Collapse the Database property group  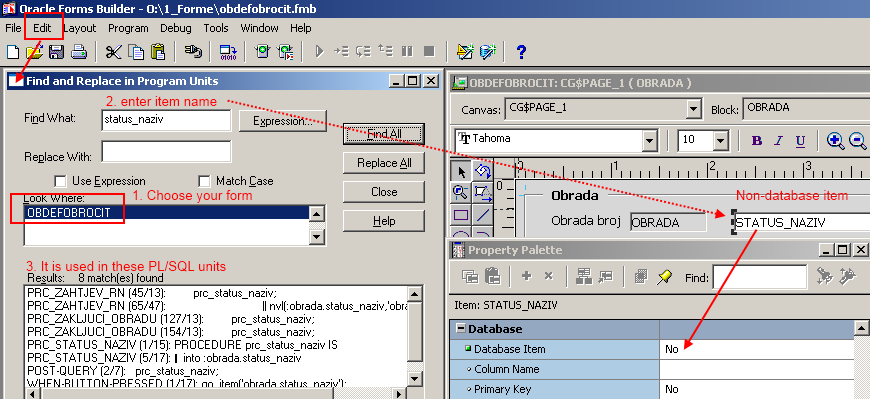[x=461, y=329]
